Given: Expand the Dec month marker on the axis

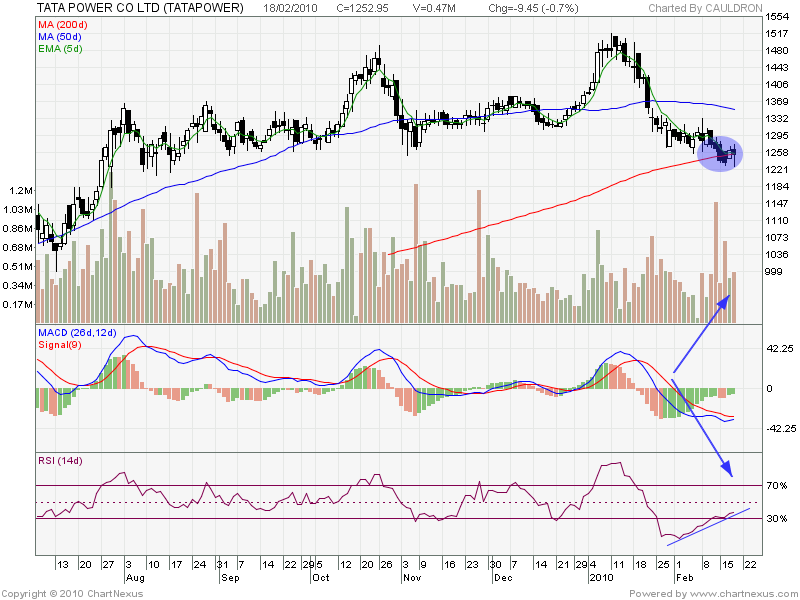Looking at the screenshot, I should (x=501, y=577).
